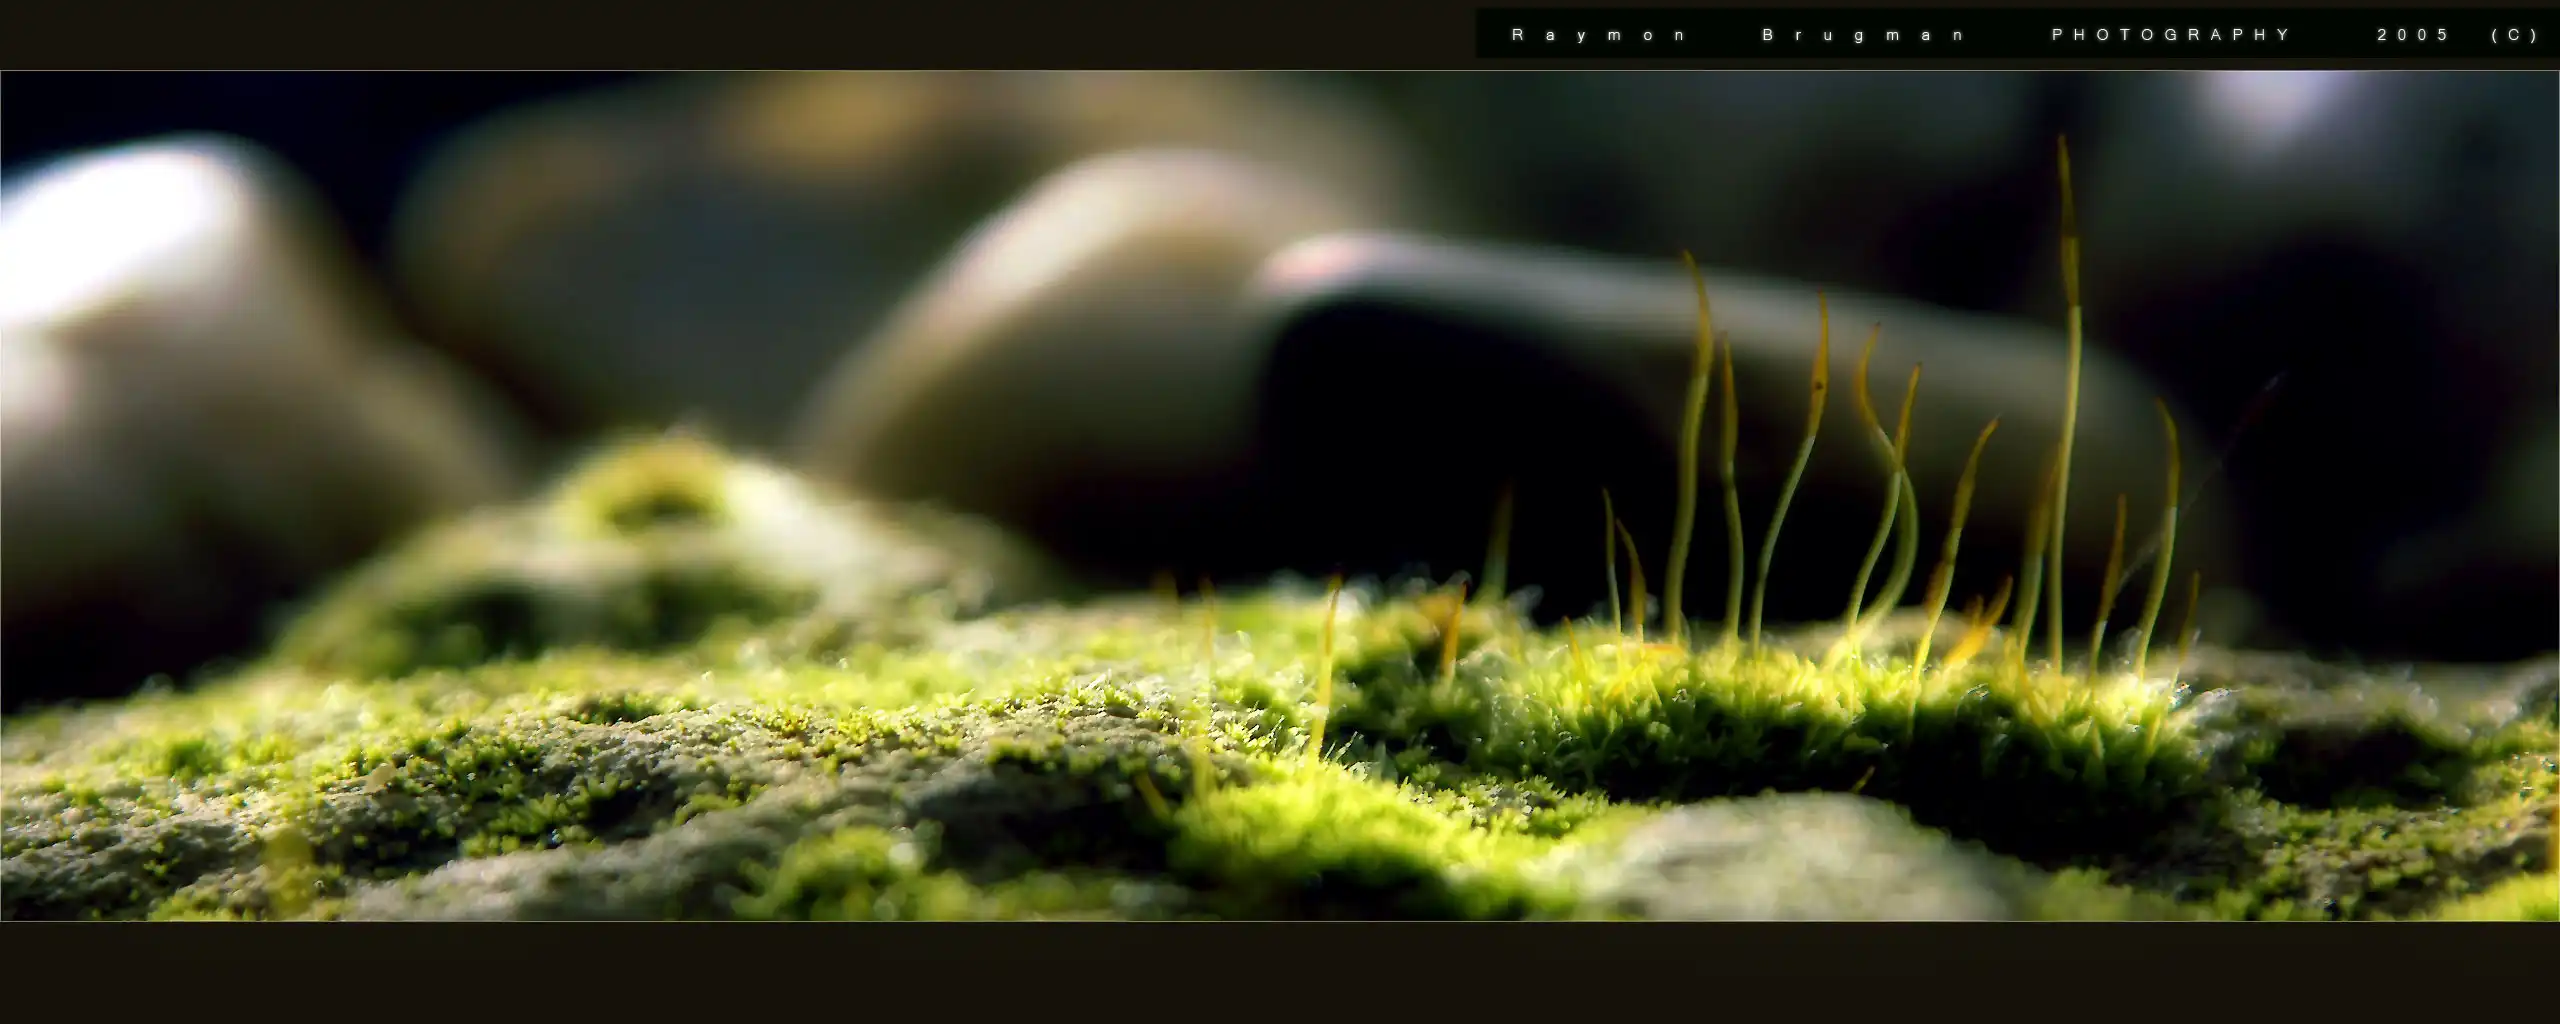This screenshot has width=2560, height=1024.
Task: Click the "(C)" copyright mark
Action: [x=2515, y=35]
